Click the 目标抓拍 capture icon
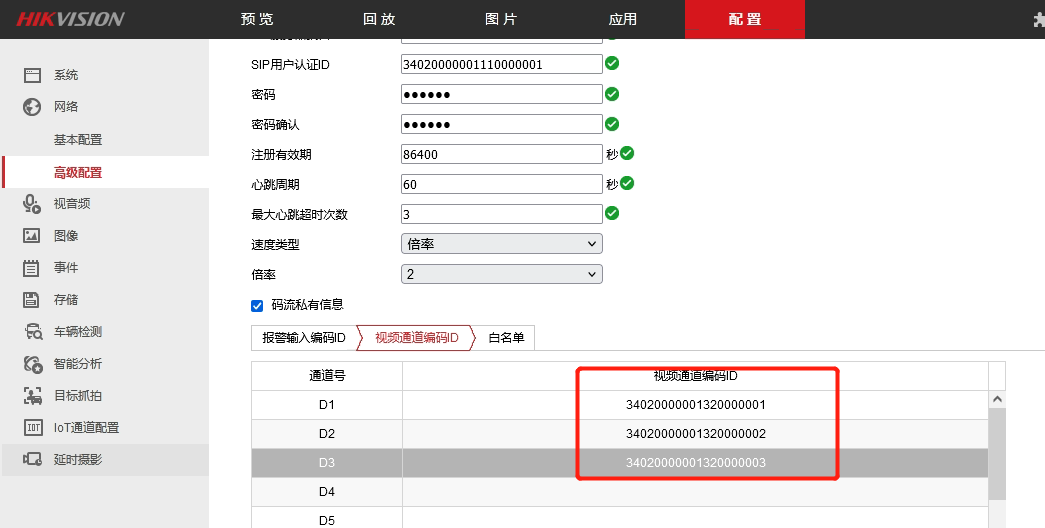The image size is (1045, 528). coord(33,395)
